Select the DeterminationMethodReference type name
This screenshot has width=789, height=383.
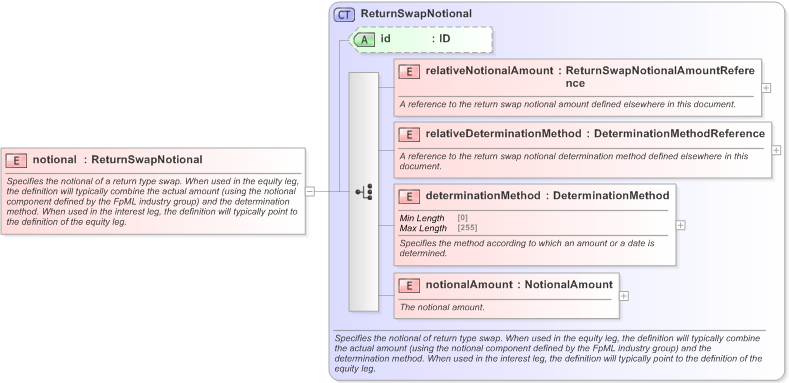coord(679,133)
